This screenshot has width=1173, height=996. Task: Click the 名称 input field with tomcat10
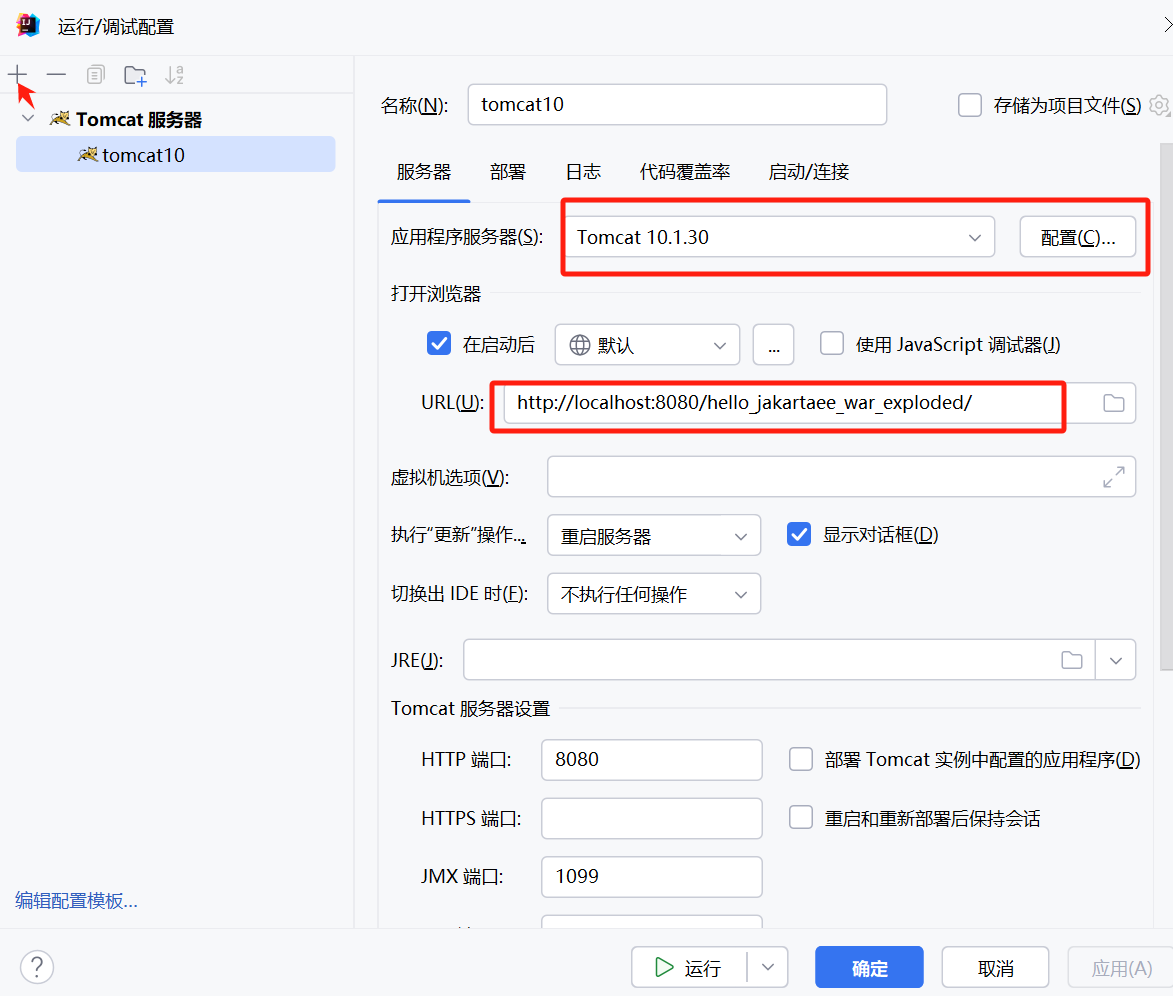click(x=677, y=104)
